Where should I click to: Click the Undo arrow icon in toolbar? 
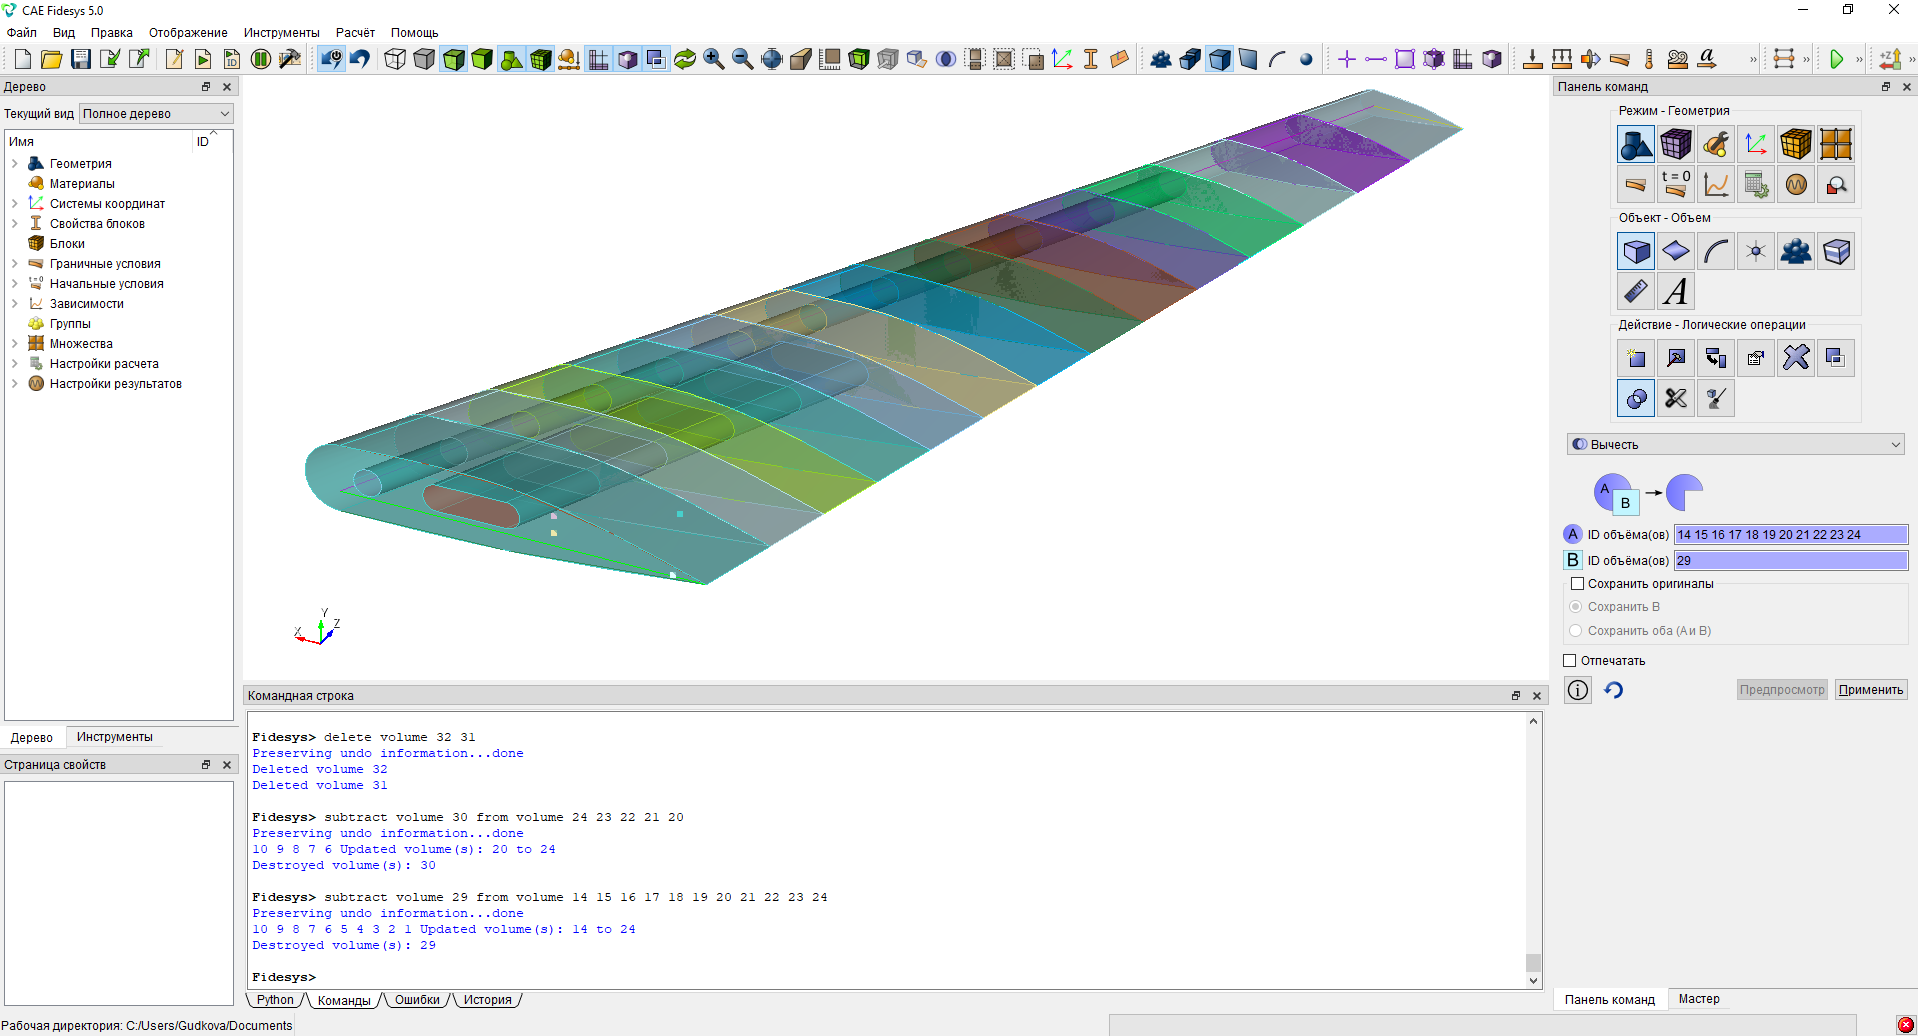(360, 59)
